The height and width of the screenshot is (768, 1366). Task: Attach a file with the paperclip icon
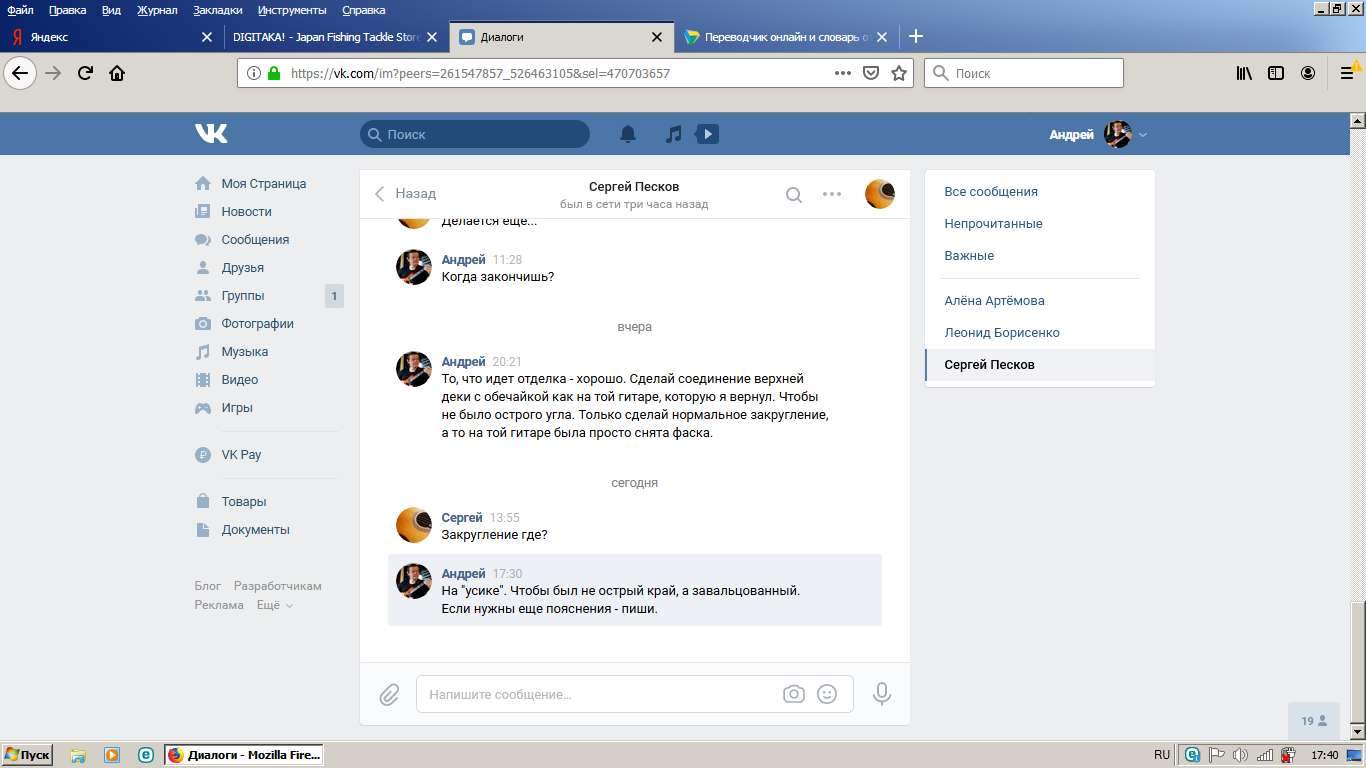389,694
